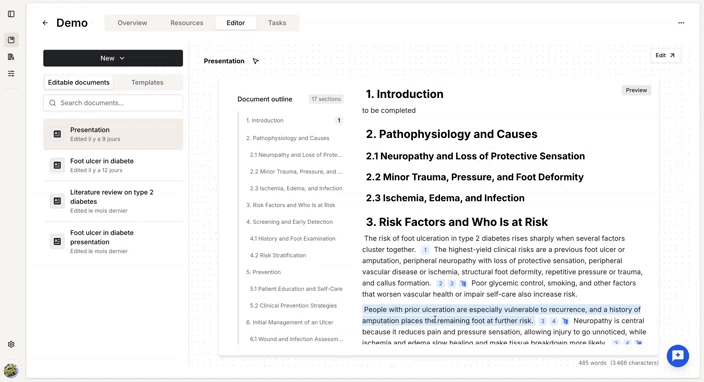Screen dimensions: 704x382
Task: Switch to the Templates tab
Action: pyautogui.click(x=147, y=83)
